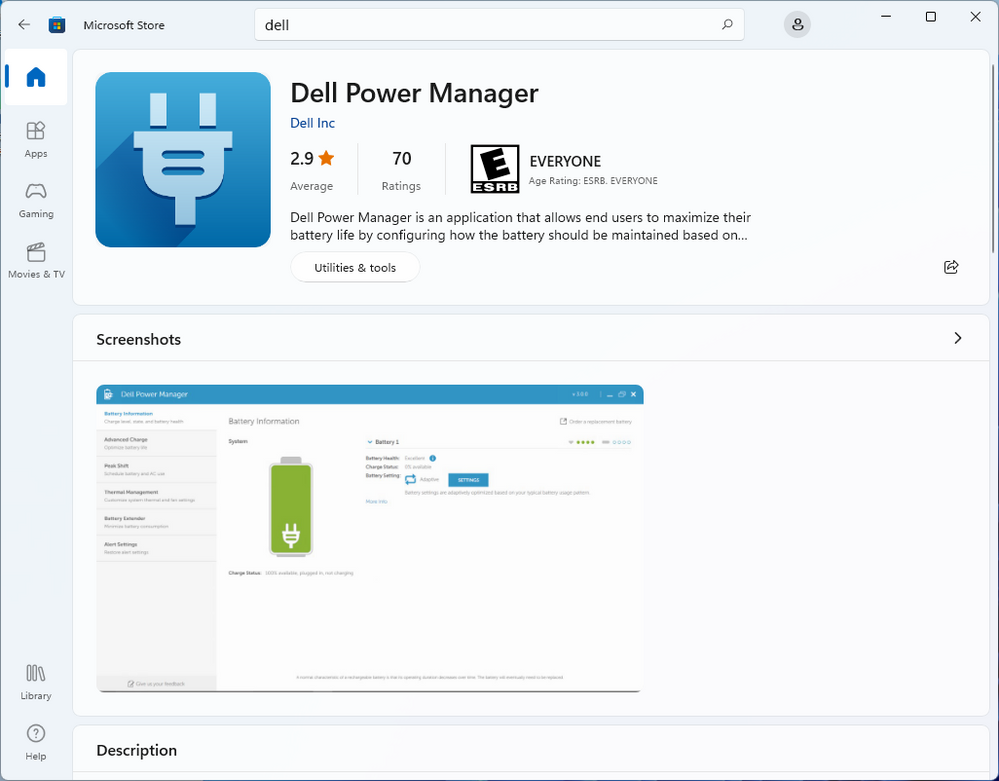The width and height of the screenshot is (999, 781).
Task: Click the 'Age Rating: ESRB. EVERYONE' text
Action: (x=593, y=181)
